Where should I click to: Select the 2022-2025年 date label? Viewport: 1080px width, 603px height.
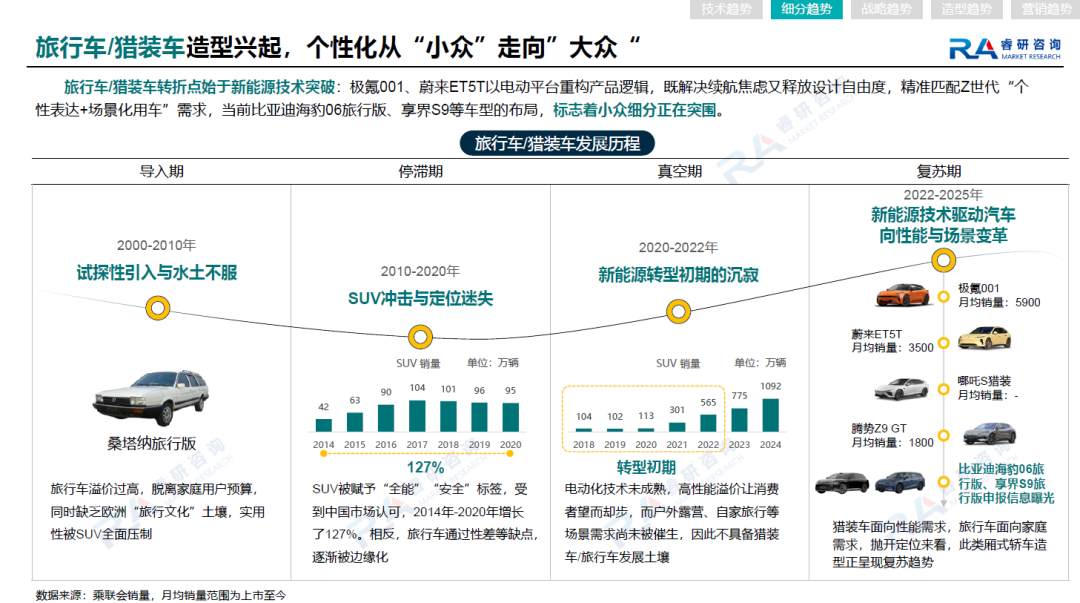[943, 195]
